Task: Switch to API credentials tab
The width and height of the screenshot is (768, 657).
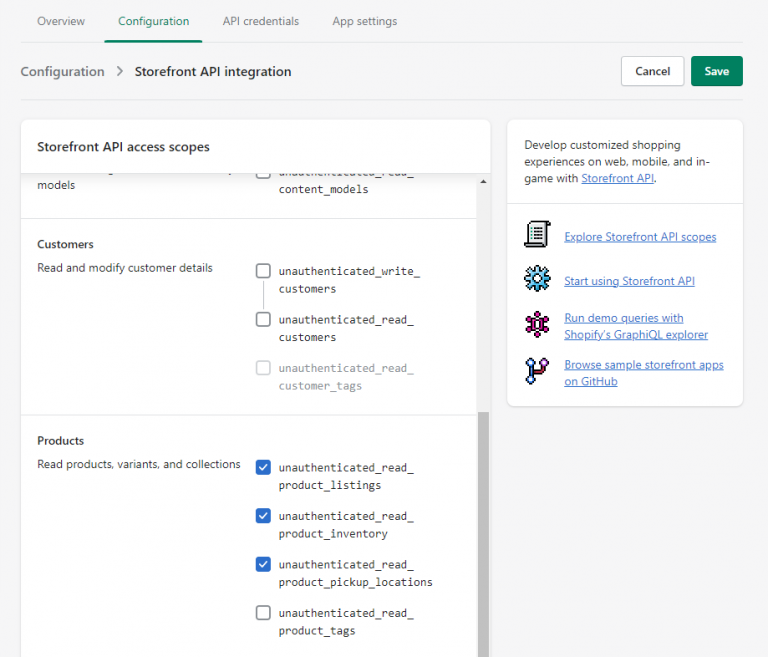Action: 260,21
